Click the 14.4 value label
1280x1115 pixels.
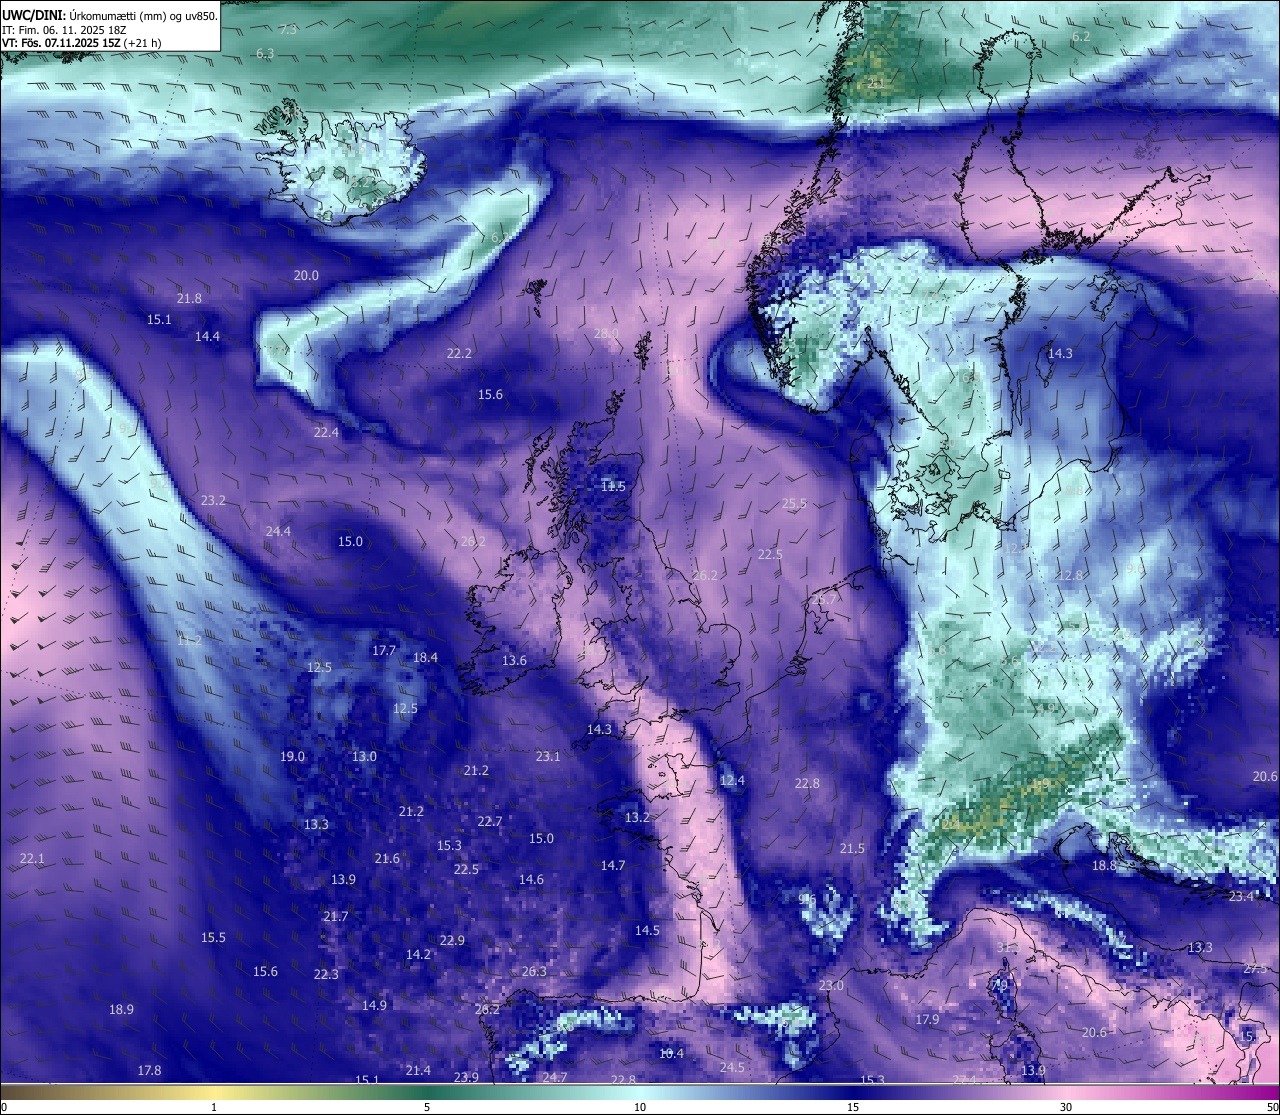point(207,336)
